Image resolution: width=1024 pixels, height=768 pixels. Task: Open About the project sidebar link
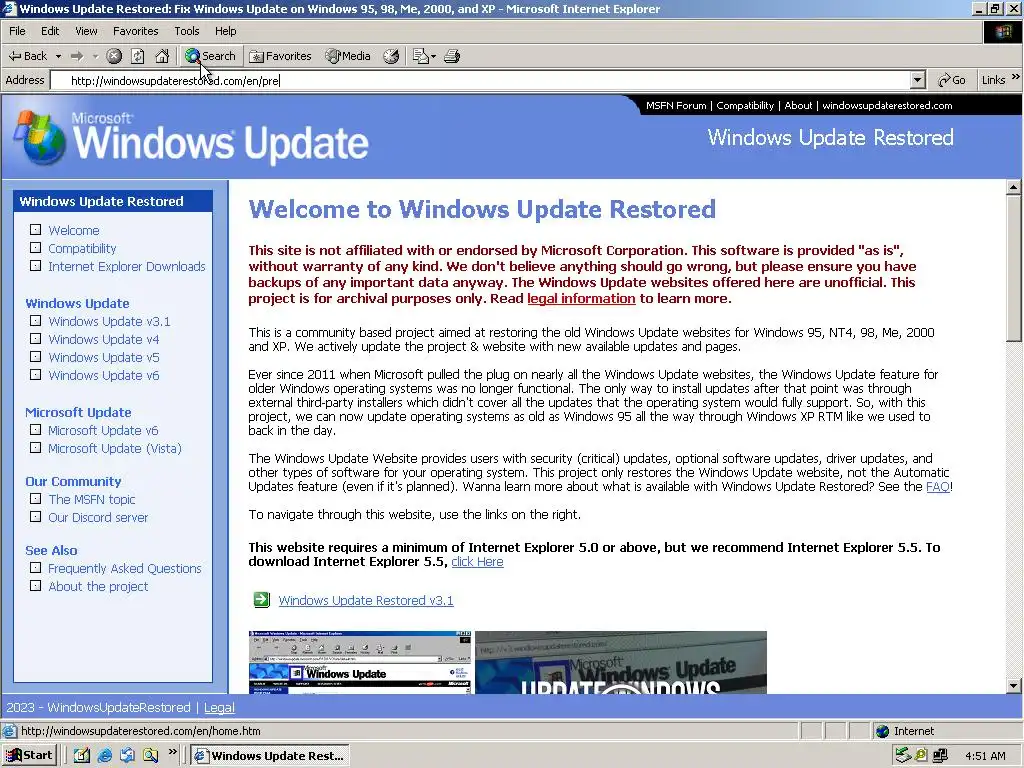[x=98, y=586]
